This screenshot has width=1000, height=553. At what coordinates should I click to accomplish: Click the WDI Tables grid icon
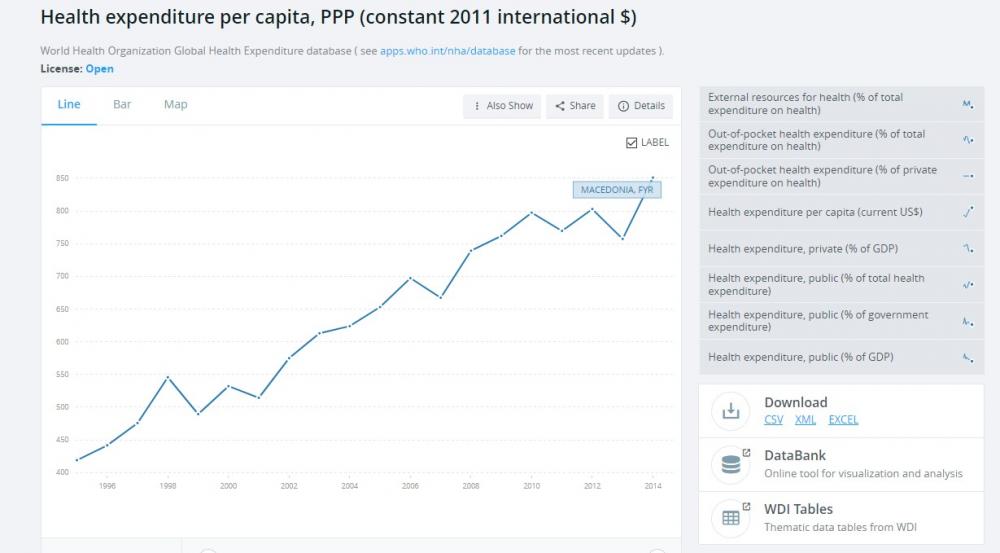click(731, 518)
